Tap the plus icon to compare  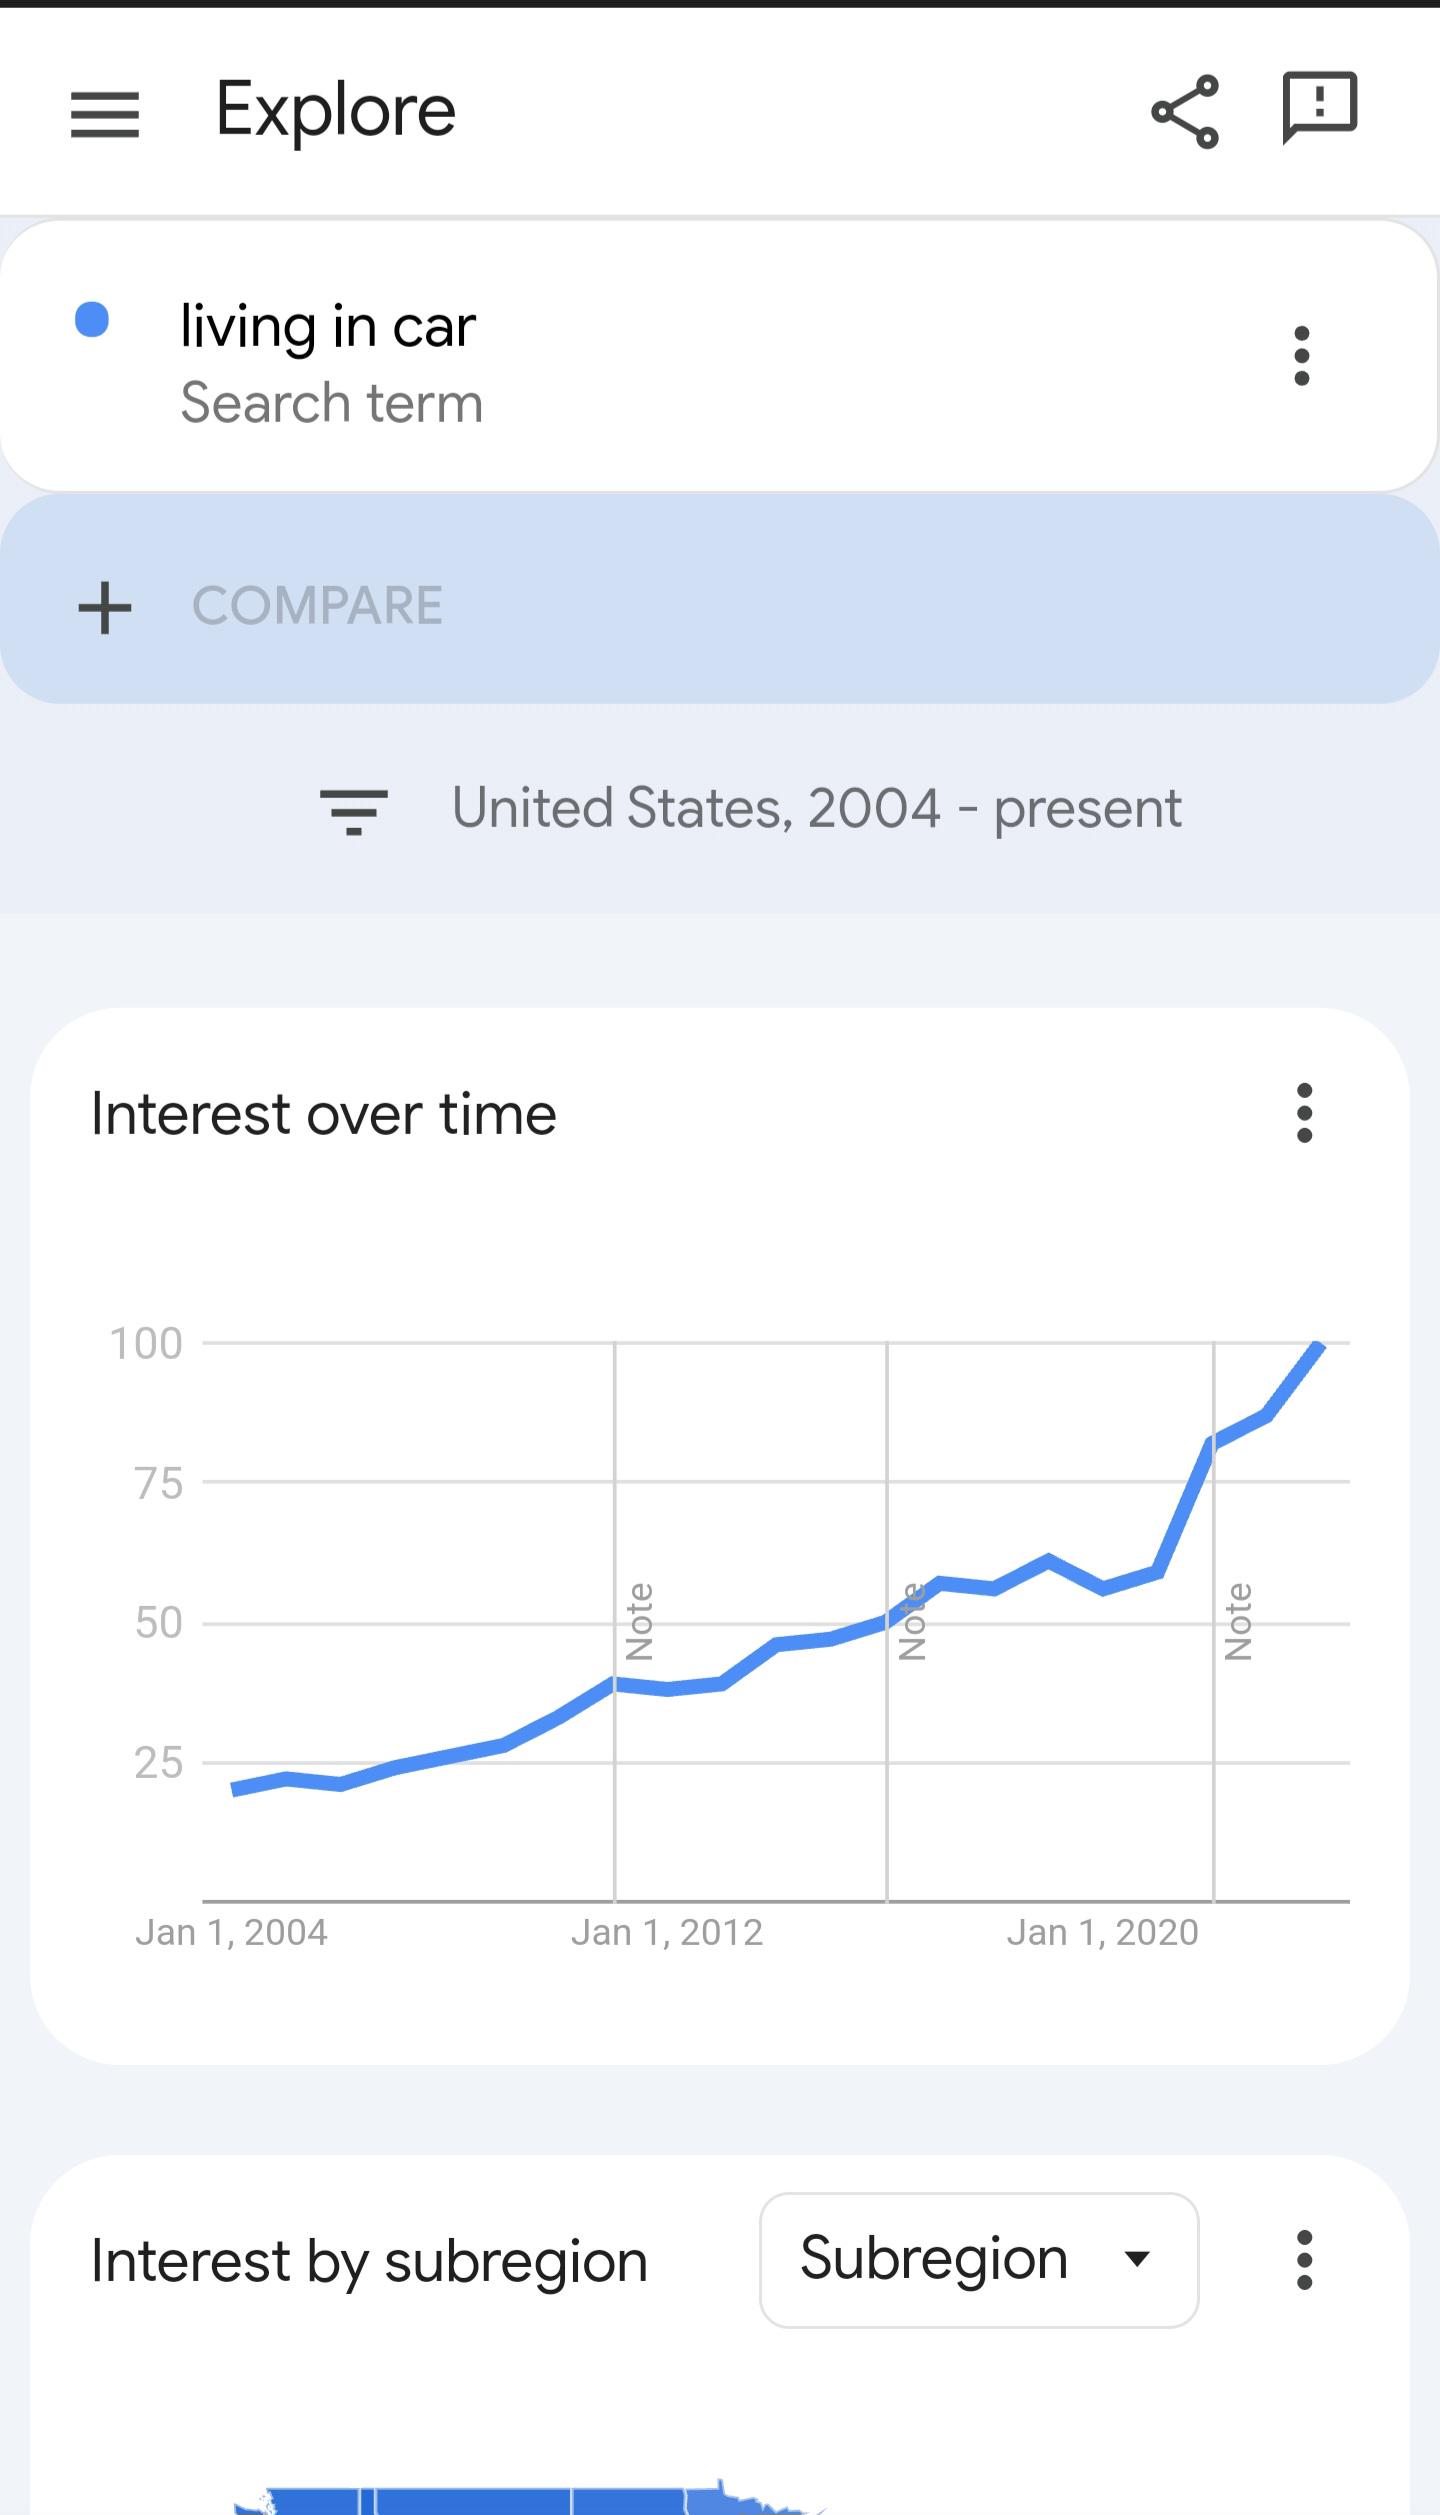[x=105, y=607]
